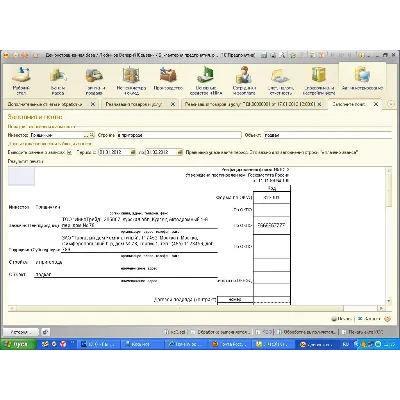Go back with the title bar back arrow
The height and width of the screenshot is (400, 400).
(x=16, y=56)
